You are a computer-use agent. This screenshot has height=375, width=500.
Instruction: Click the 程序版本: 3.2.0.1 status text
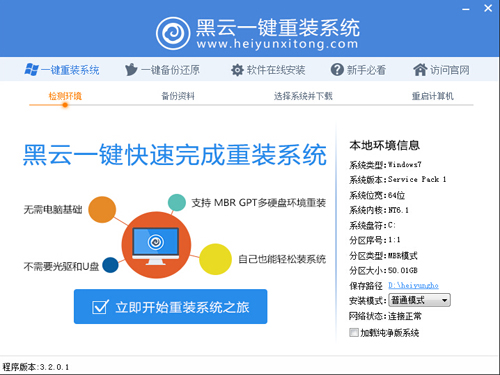[36, 367]
